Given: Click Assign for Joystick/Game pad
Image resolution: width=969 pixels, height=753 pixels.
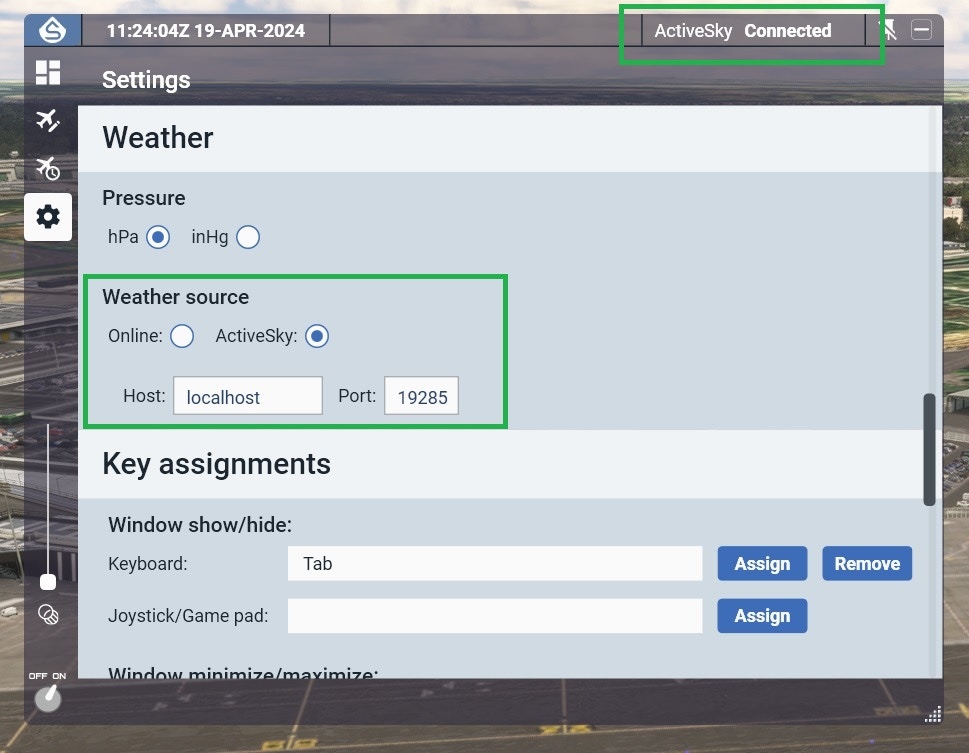Looking at the screenshot, I should (x=762, y=616).
